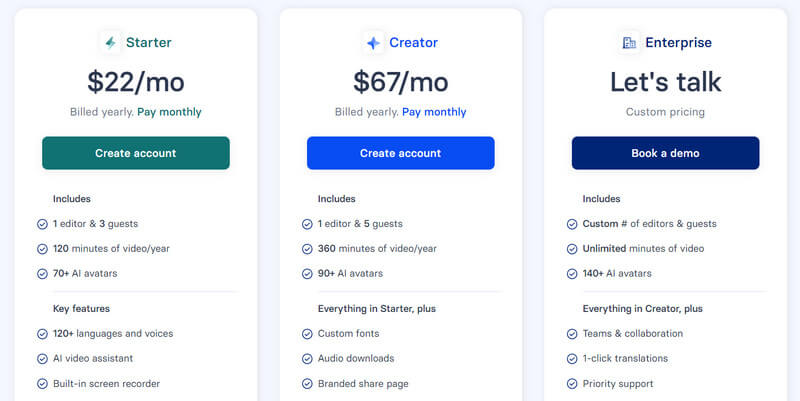Click the checkmark icon beside 70+ AI avatars

pos(42,273)
